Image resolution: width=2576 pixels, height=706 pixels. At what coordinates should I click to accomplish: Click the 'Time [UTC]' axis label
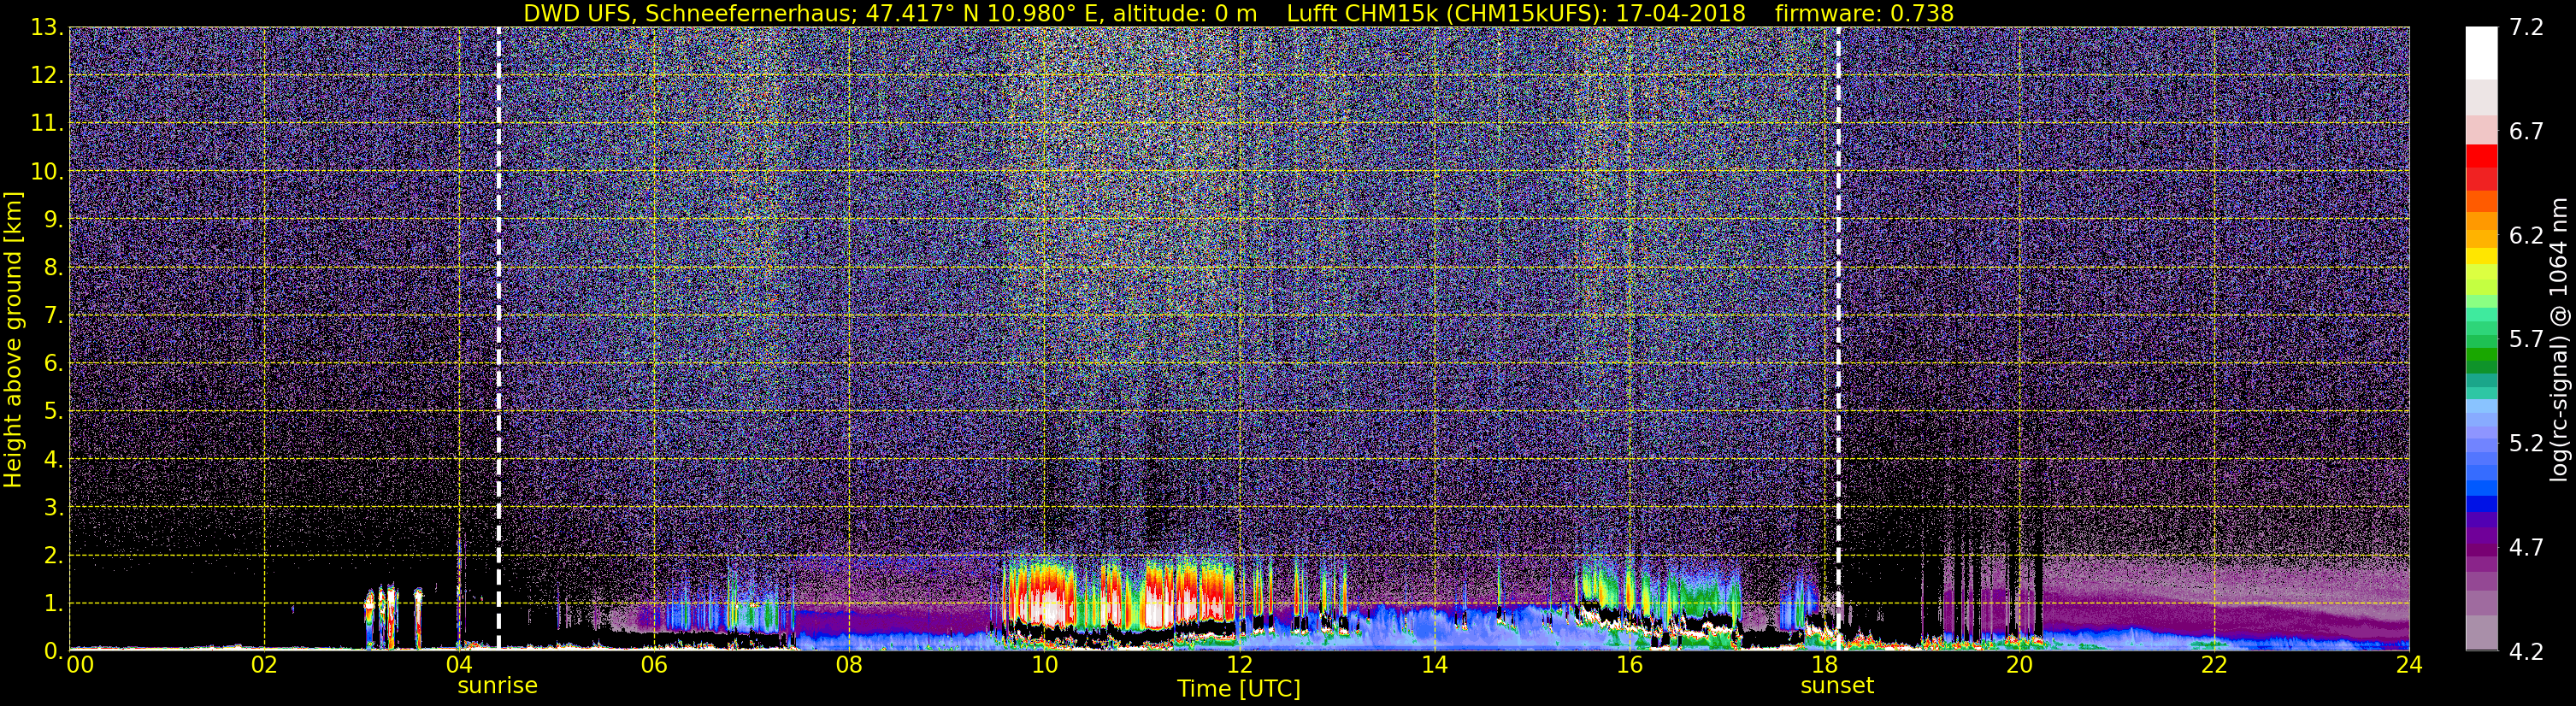[1239, 689]
